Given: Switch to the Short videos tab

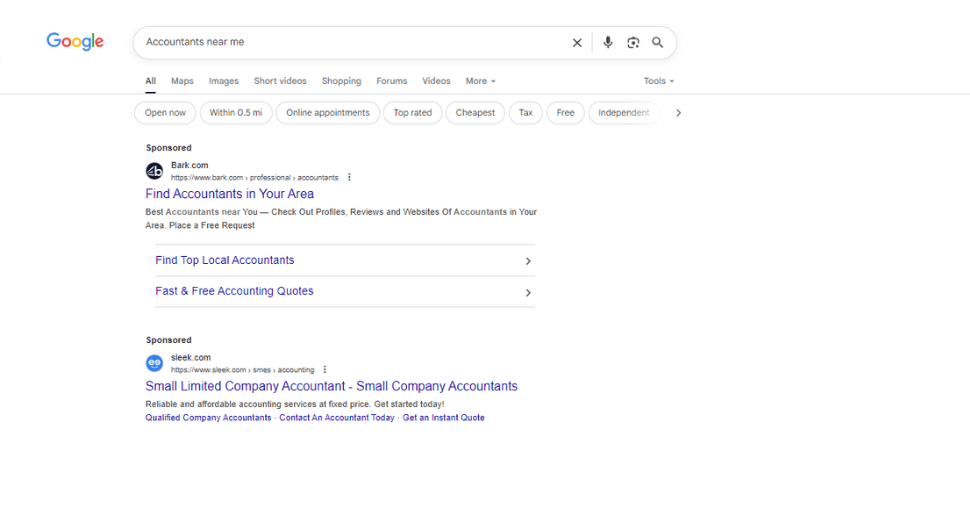Looking at the screenshot, I should pyautogui.click(x=280, y=81).
